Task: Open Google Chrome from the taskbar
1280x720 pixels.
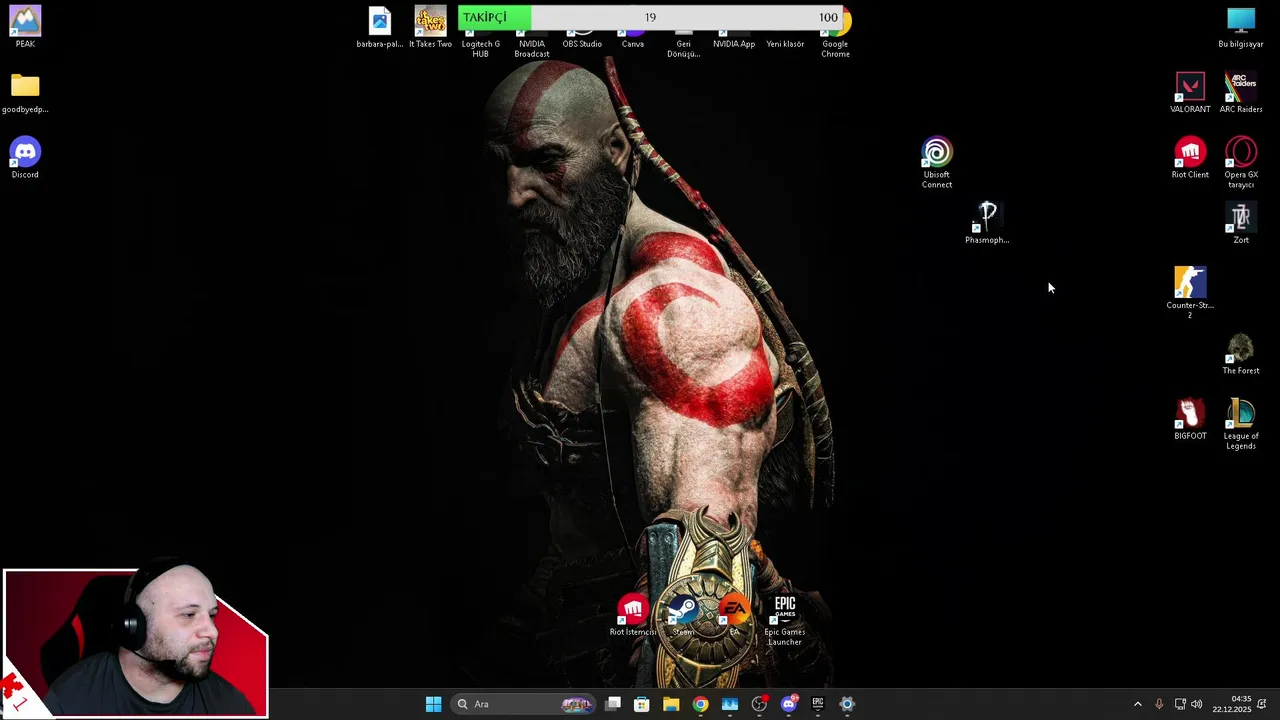Action: point(700,704)
